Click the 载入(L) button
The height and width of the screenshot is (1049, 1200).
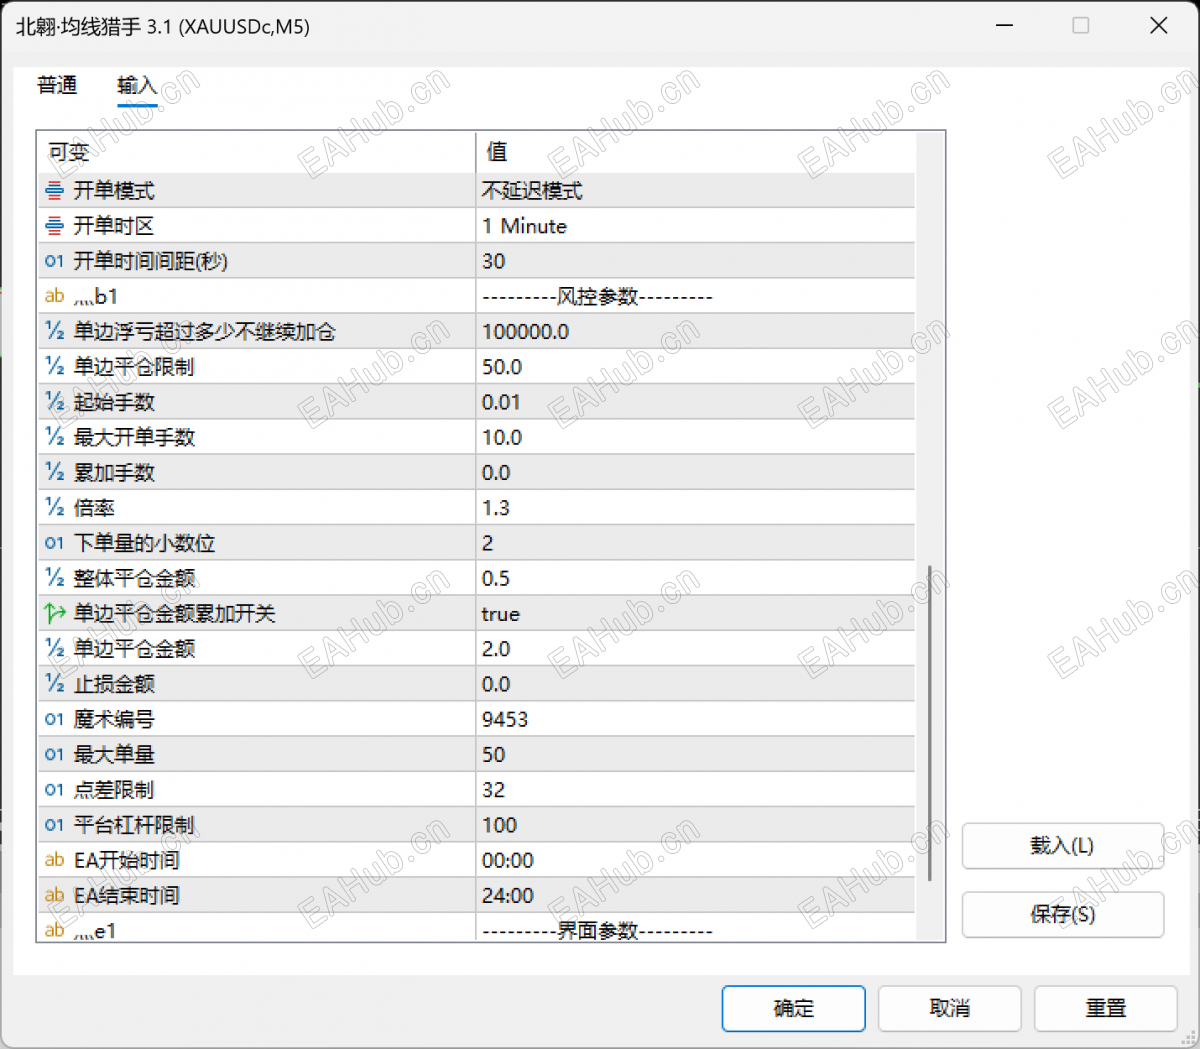tap(1063, 846)
